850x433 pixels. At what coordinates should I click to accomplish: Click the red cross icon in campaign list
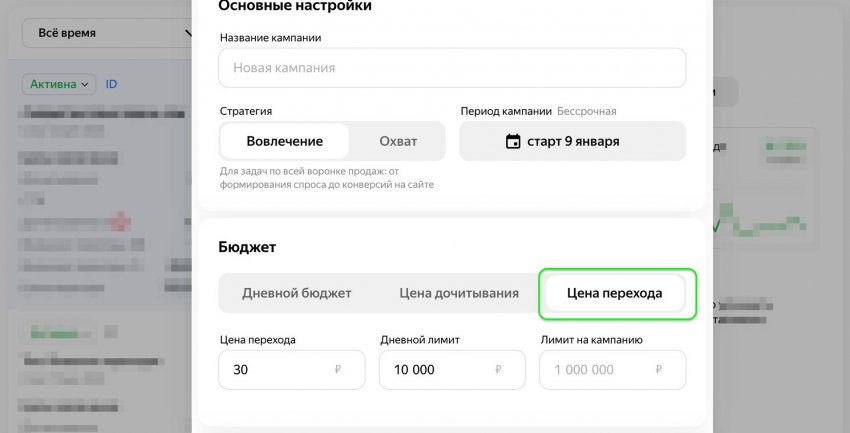pyautogui.click(x=122, y=221)
